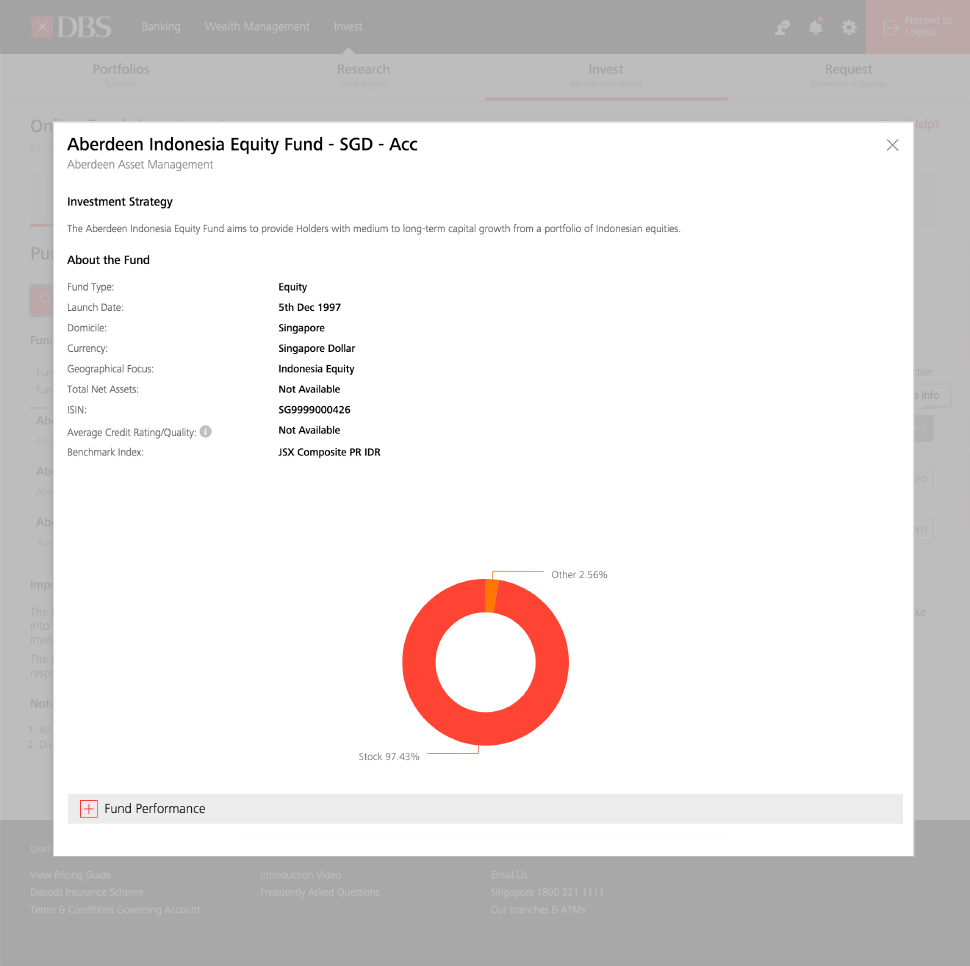Click the Singapore 1800 221 1111 phone text

click(x=547, y=892)
